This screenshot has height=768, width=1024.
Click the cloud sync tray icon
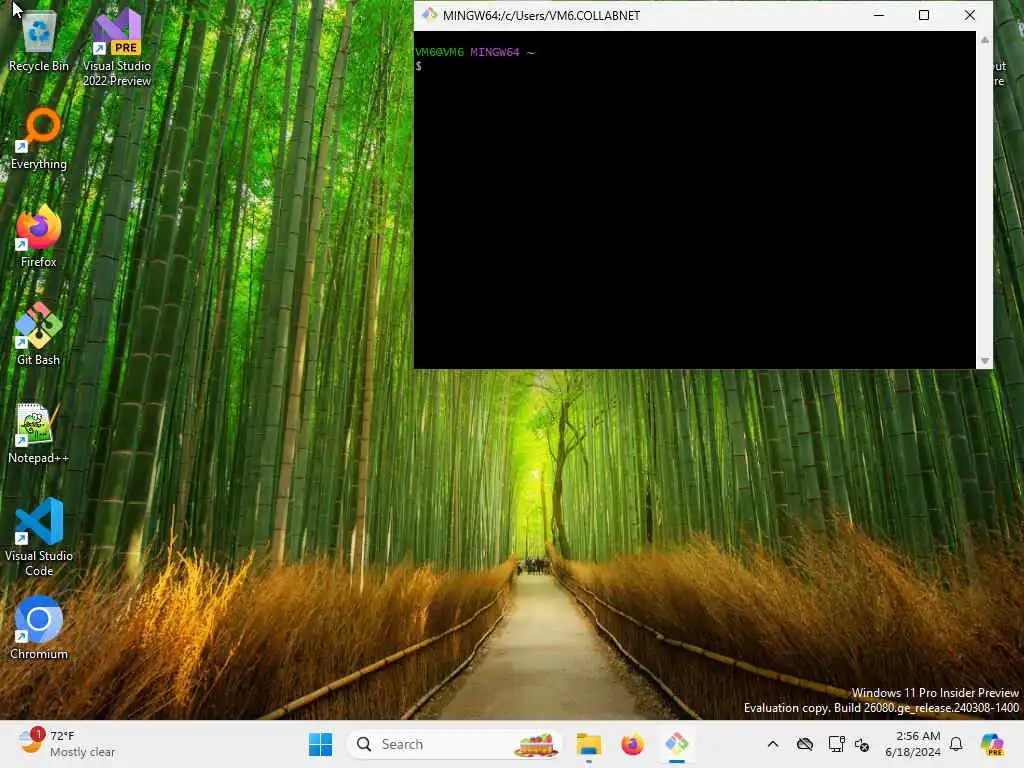[x=805, y=744]
